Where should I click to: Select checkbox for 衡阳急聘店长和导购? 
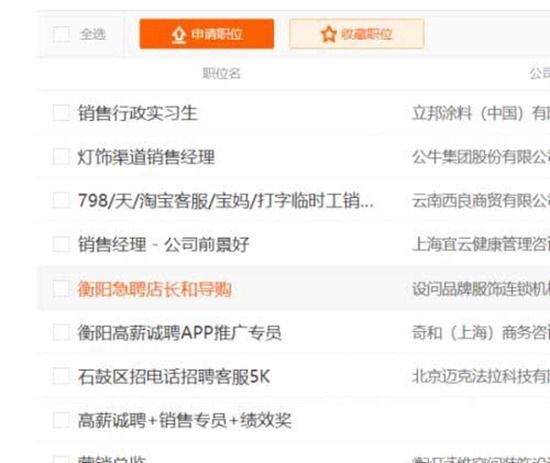click(61, 289)
